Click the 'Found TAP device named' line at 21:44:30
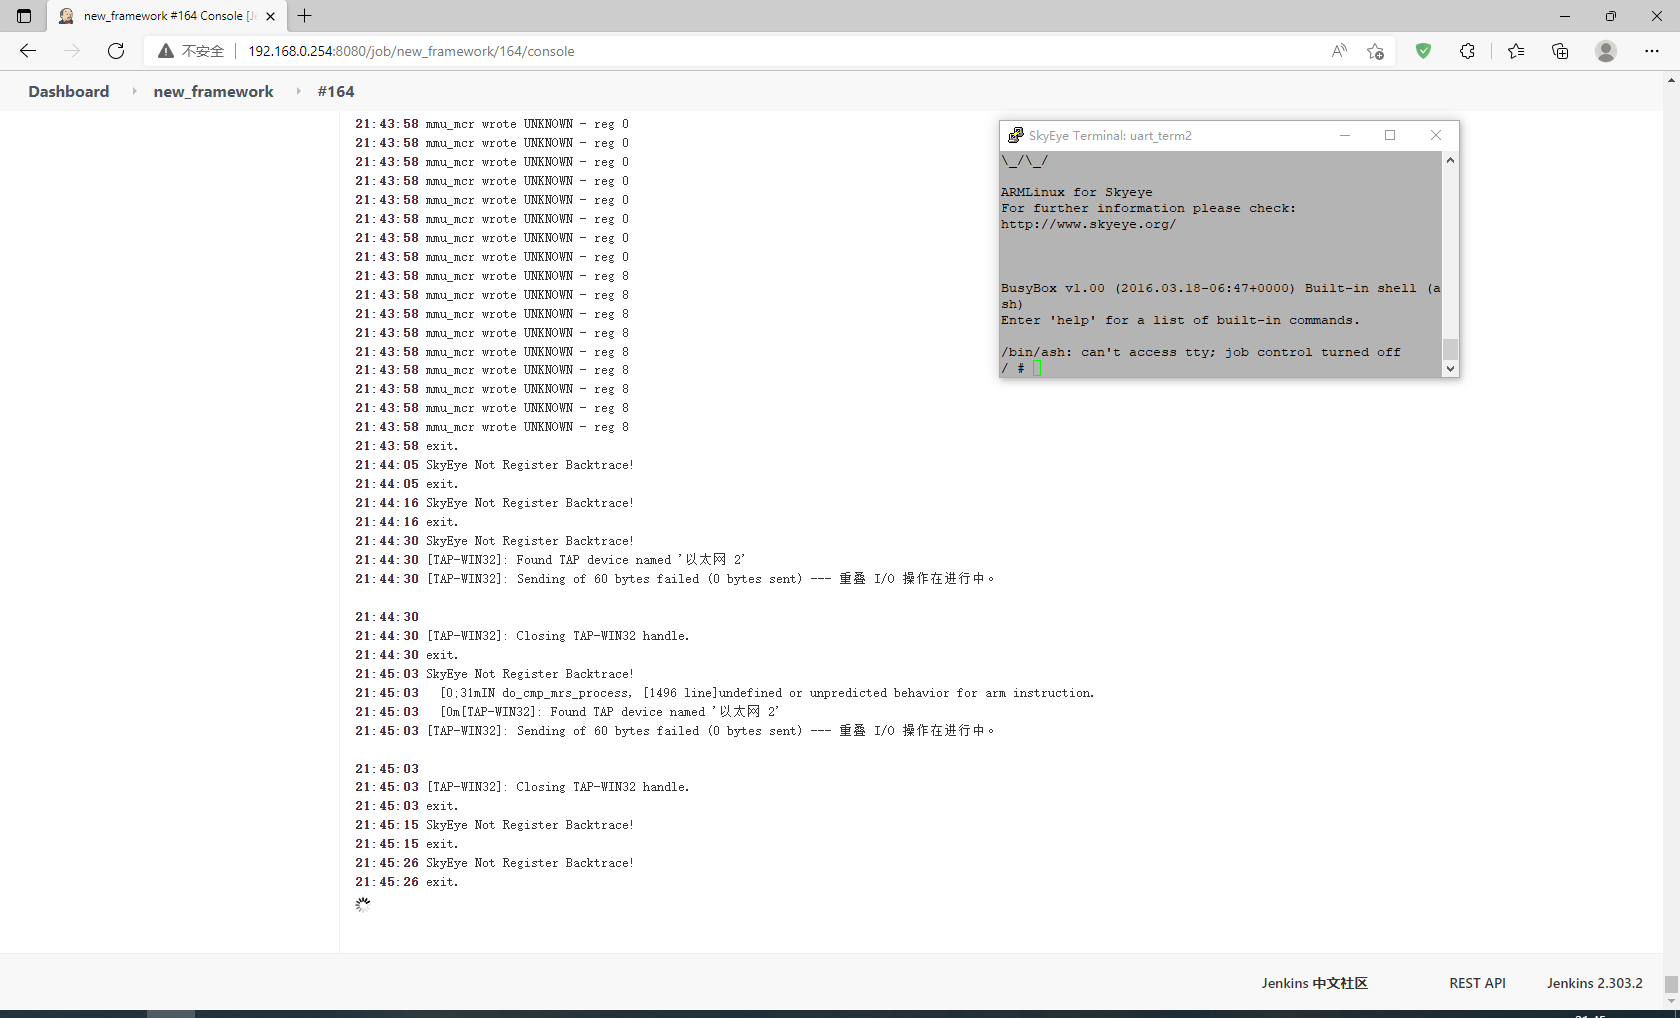Image resolution: width=1680 pixels, height=1018 pixels. [x=550, y=560]
